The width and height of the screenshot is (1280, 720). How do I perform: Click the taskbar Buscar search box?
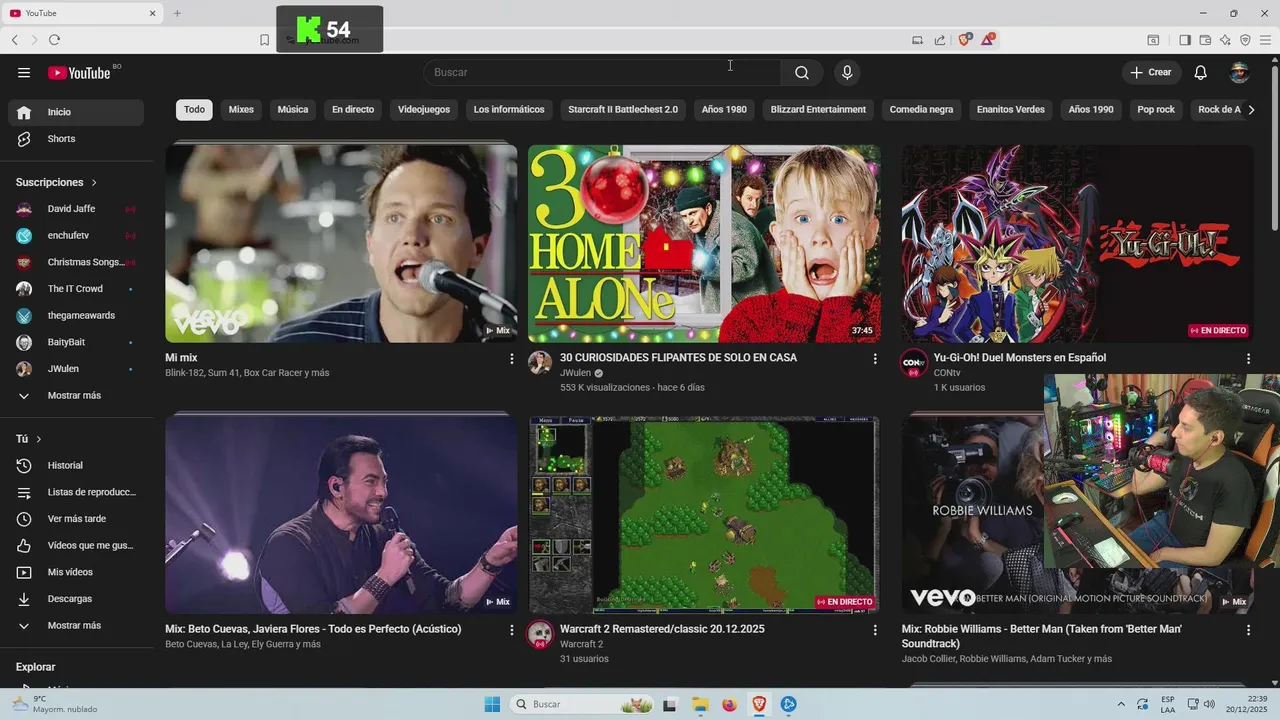pyautogui.click(x=583, y=704)
